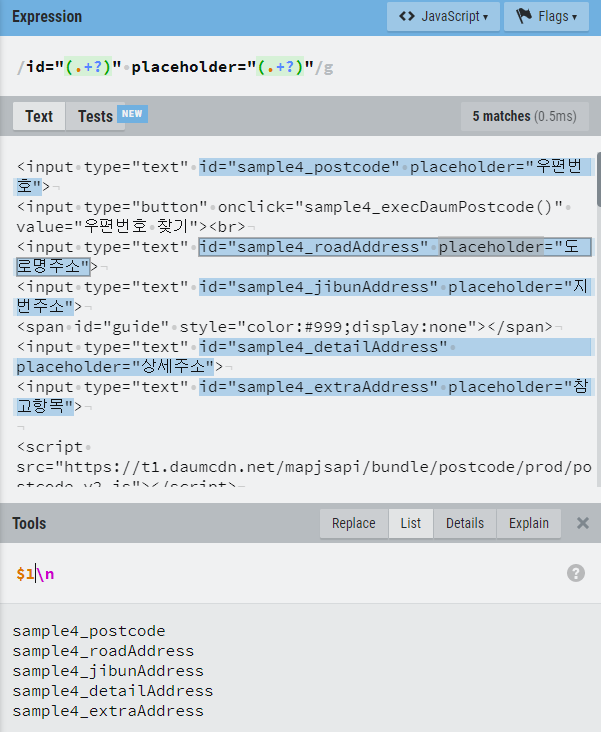The image size is (601, 732).
Task: Click the span id="guide" line
Action: [285, 327]
